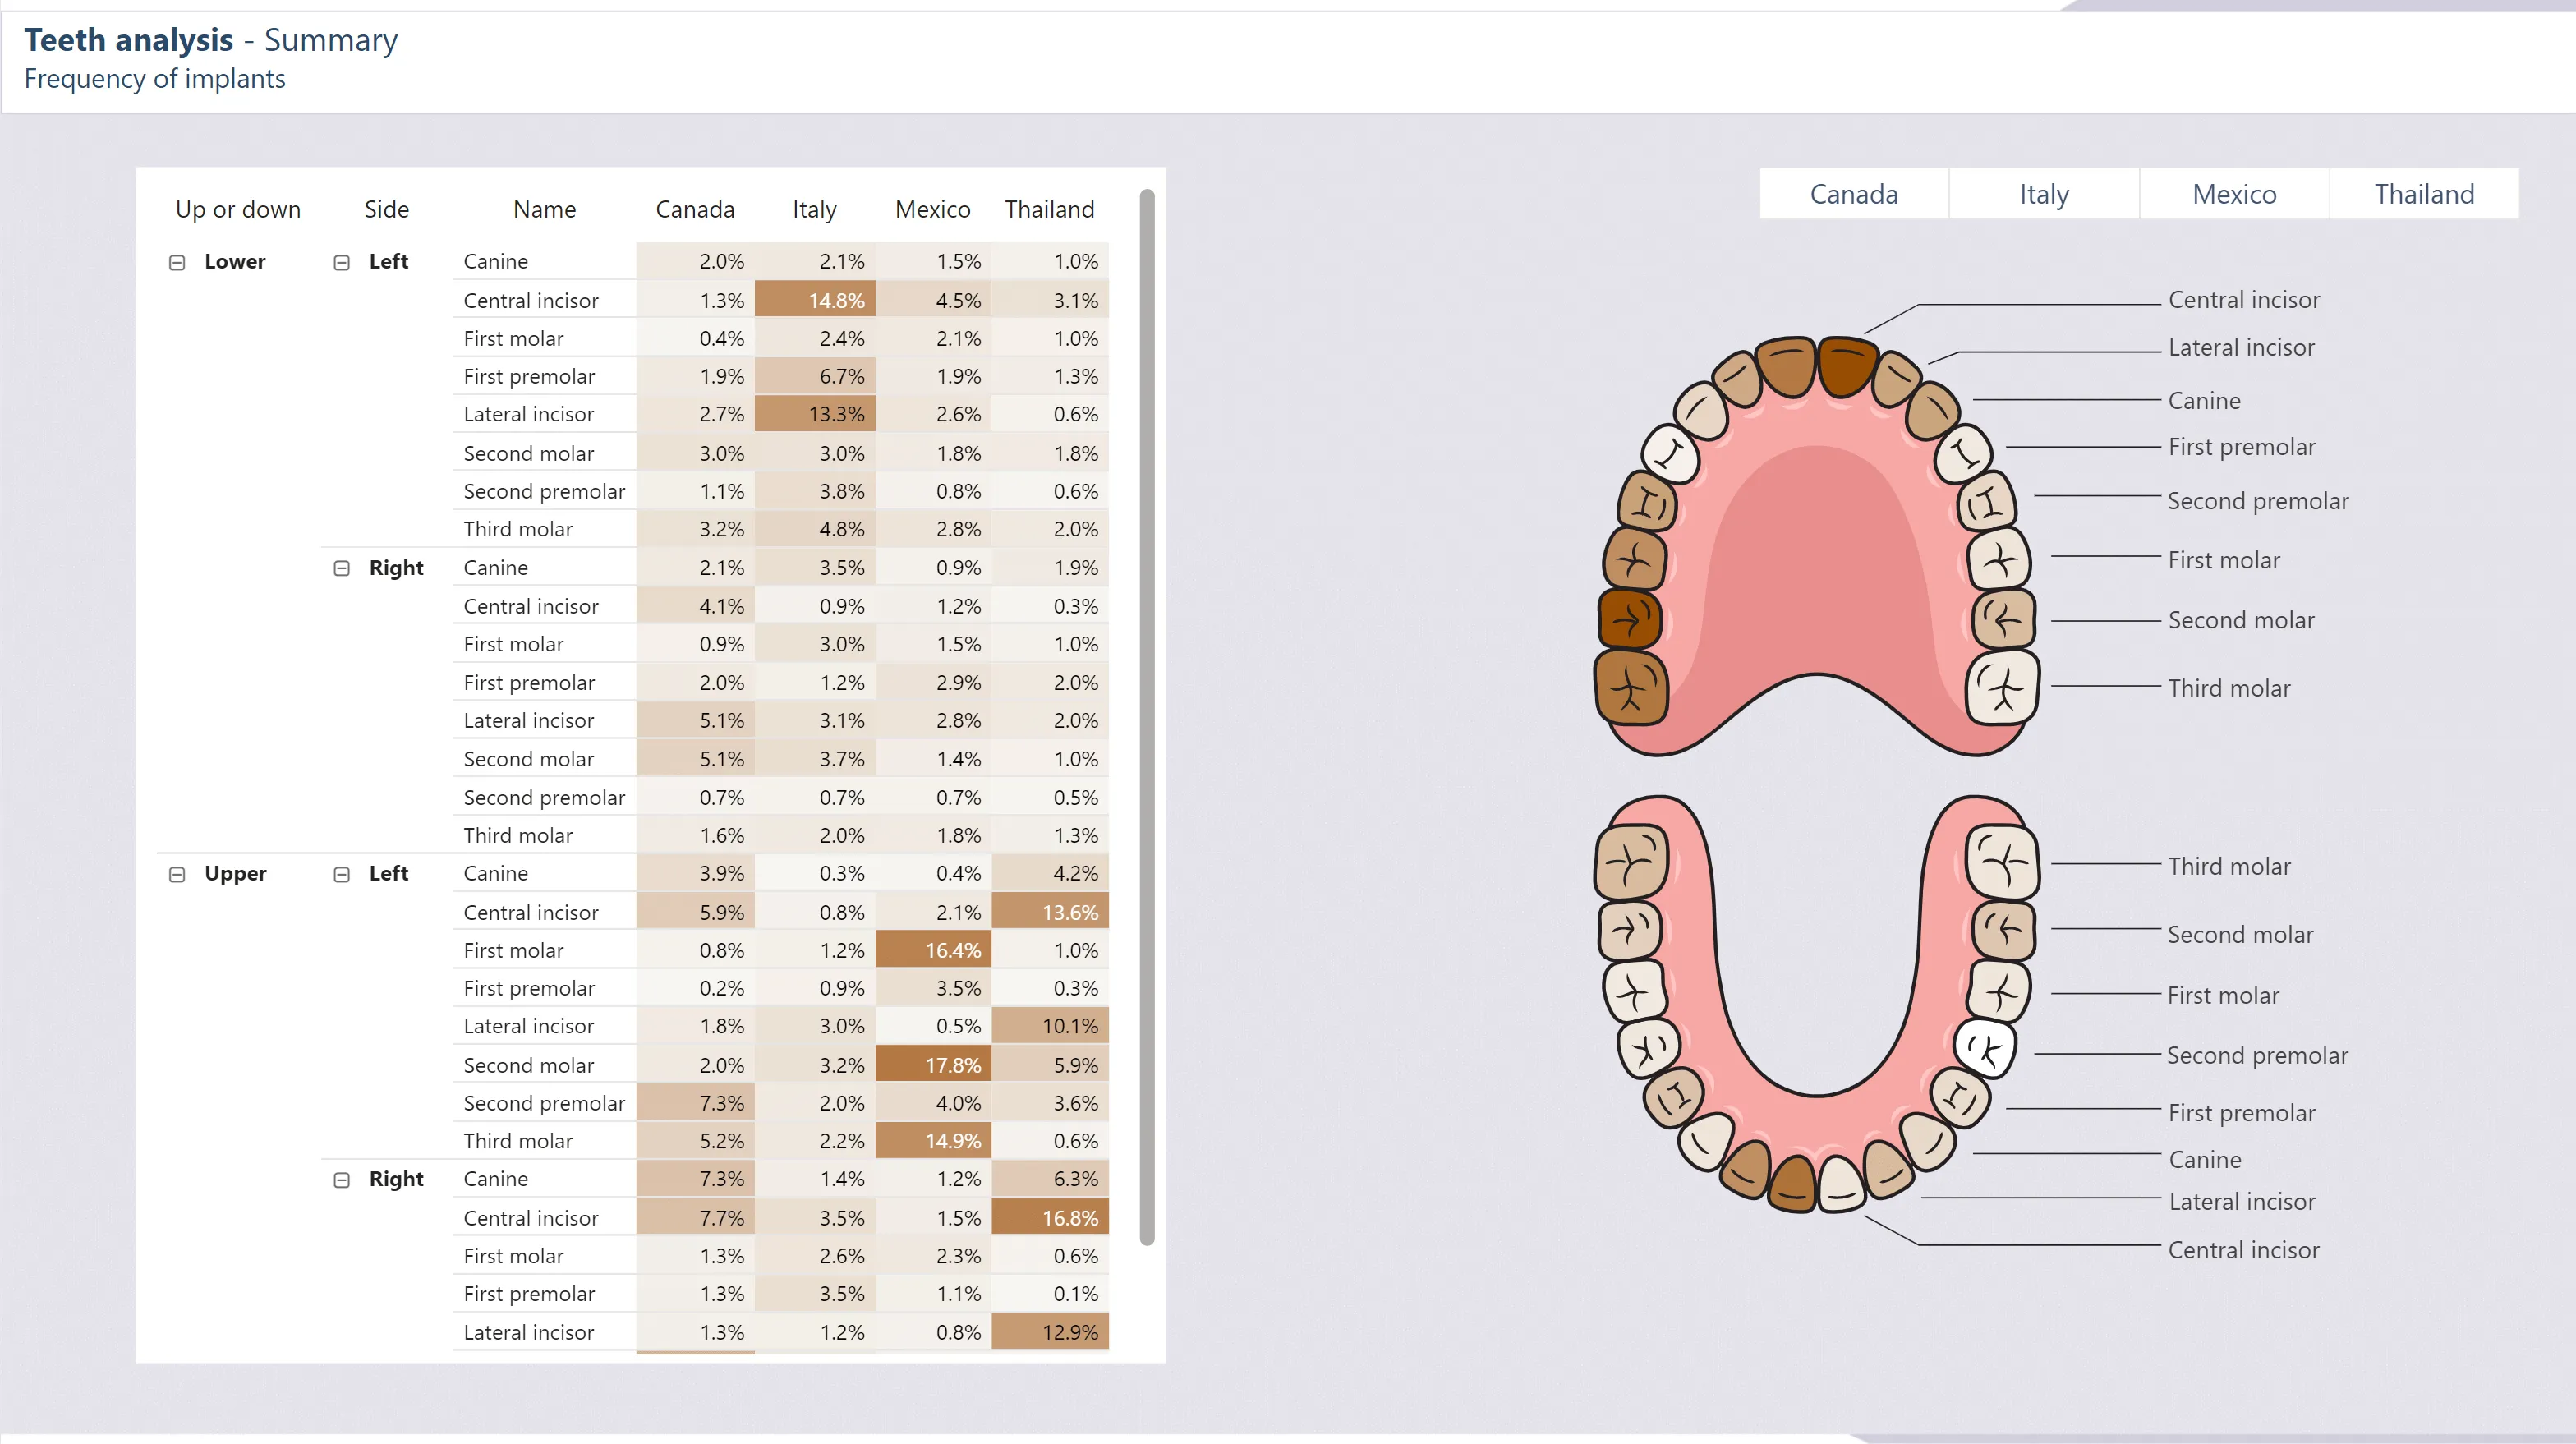Click the Italy column header

[x=814, y=209]
